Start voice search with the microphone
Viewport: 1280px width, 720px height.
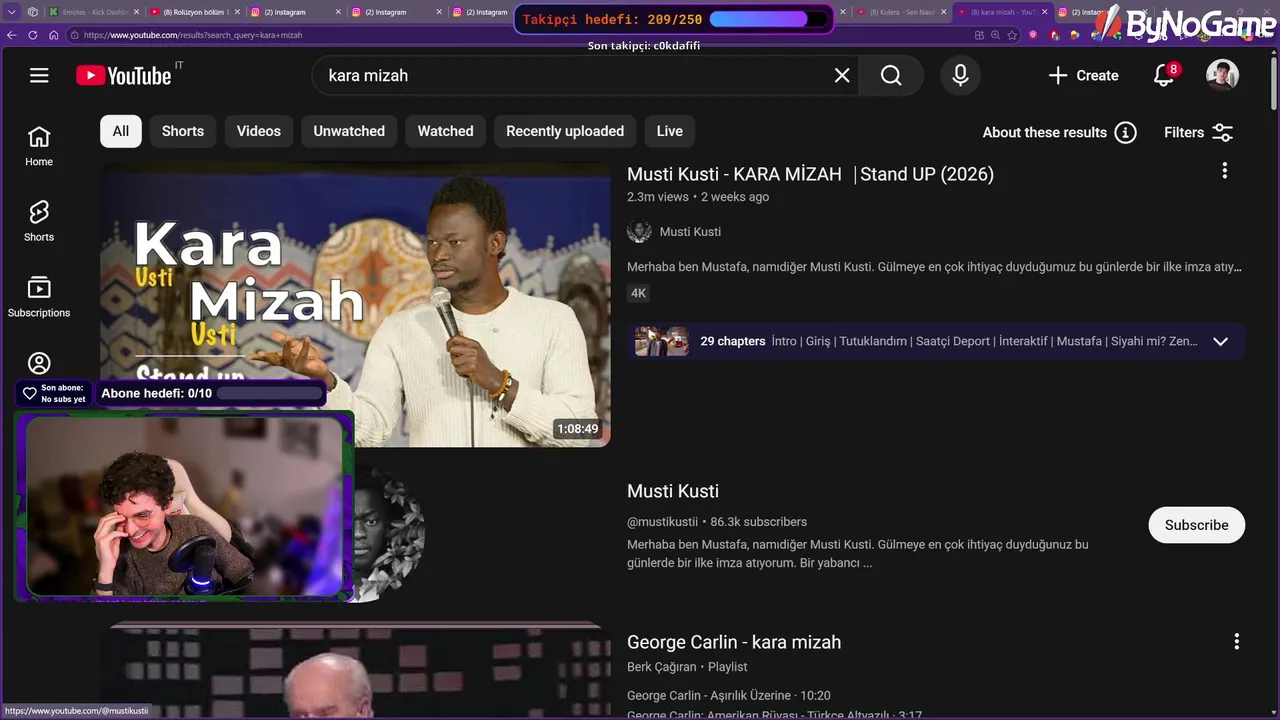click(960, 75)
